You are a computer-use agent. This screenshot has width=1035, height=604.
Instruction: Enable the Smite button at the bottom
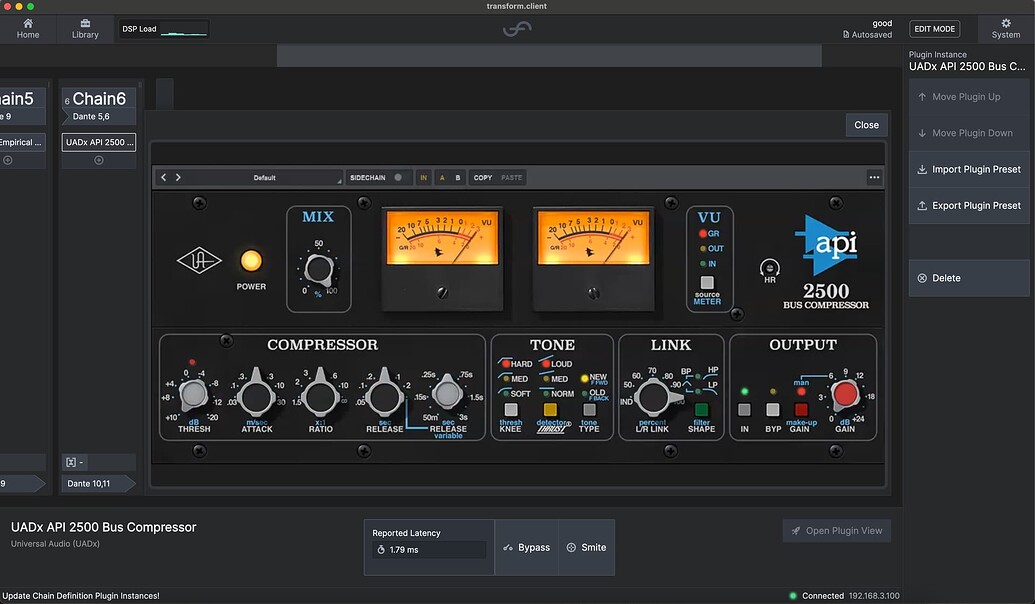587,547
